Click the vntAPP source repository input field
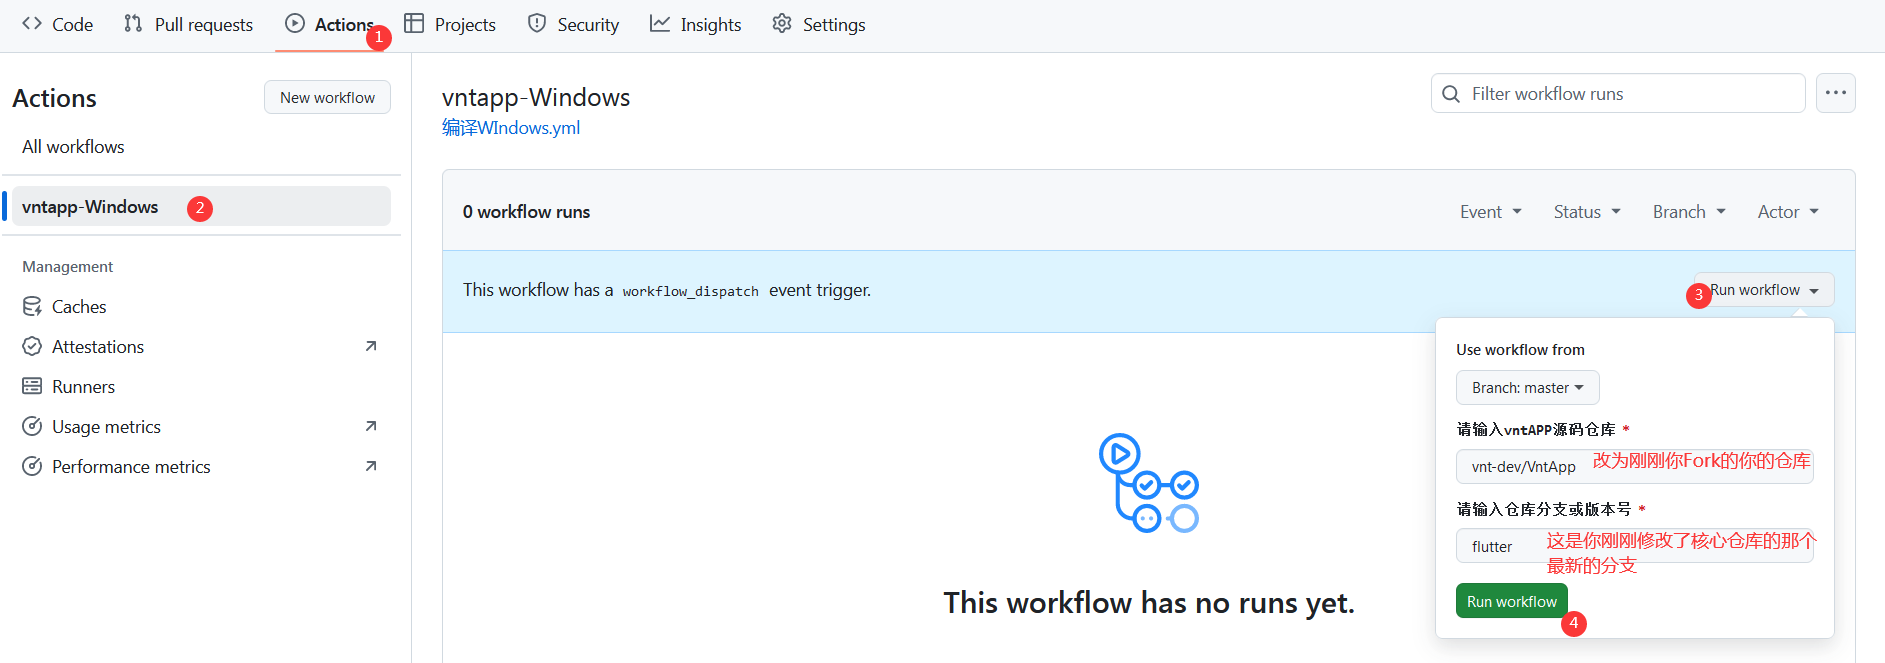The image size is (1885, 663). coord(1634,466)
